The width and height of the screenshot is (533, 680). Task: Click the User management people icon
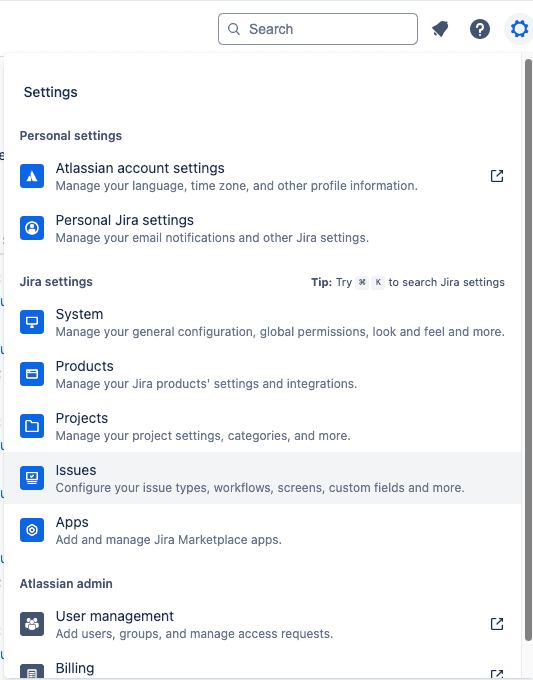[32, 624]
